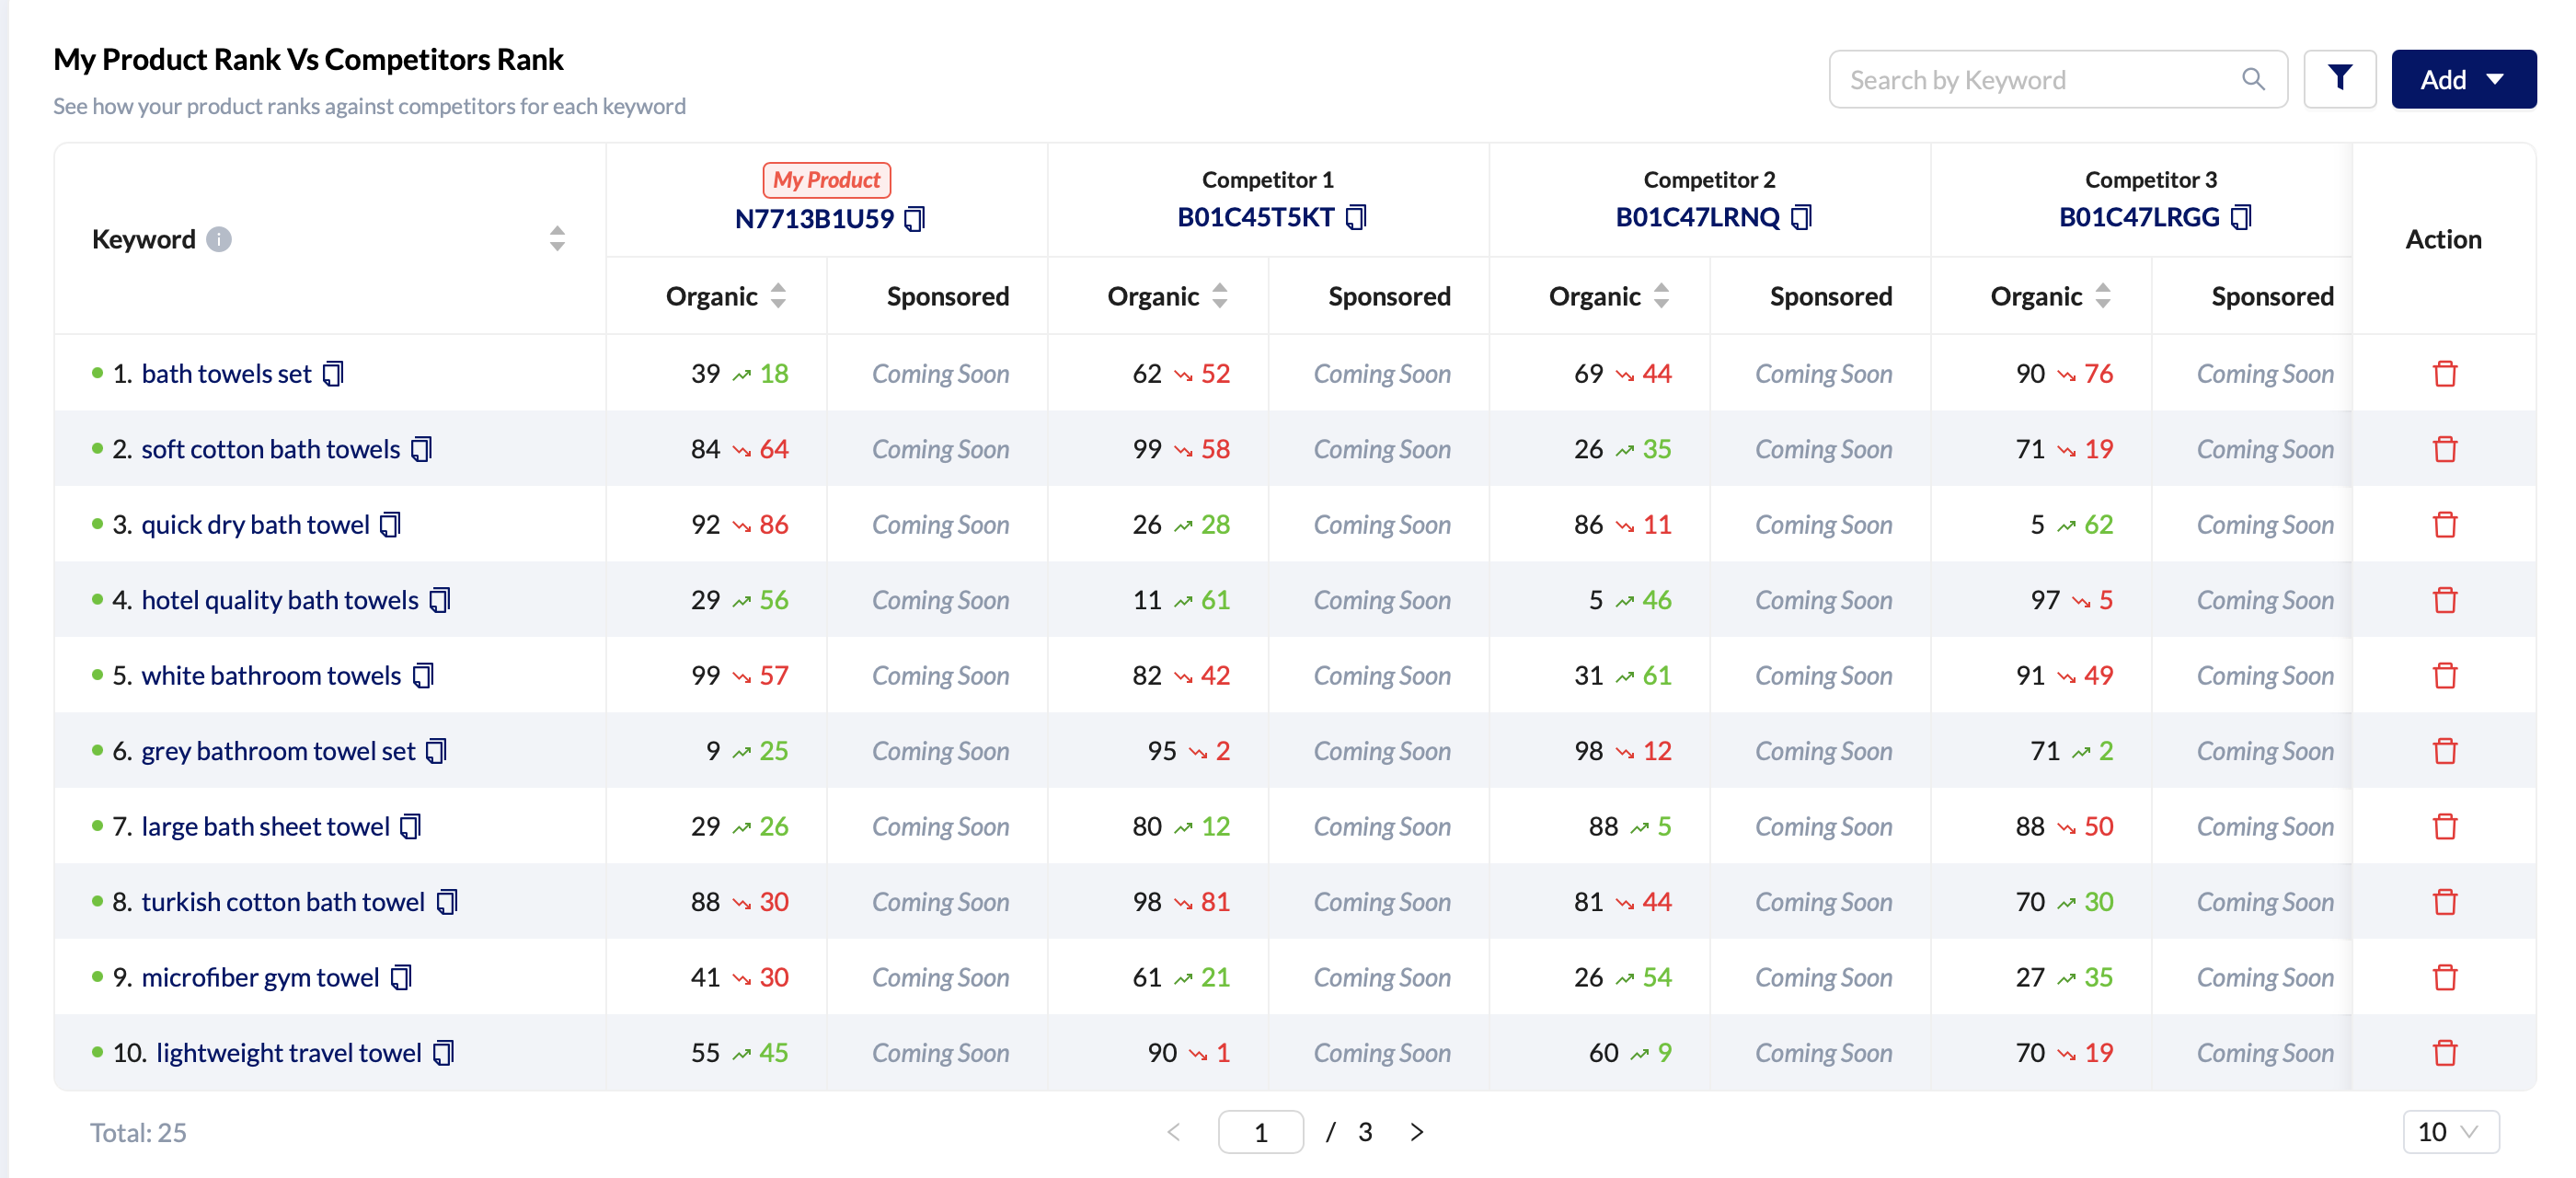The height and width of the screenshot is (1178, 2576).
Task: Open the 'hotel quality bath towels' keyword link
Action: pos(280,600)
